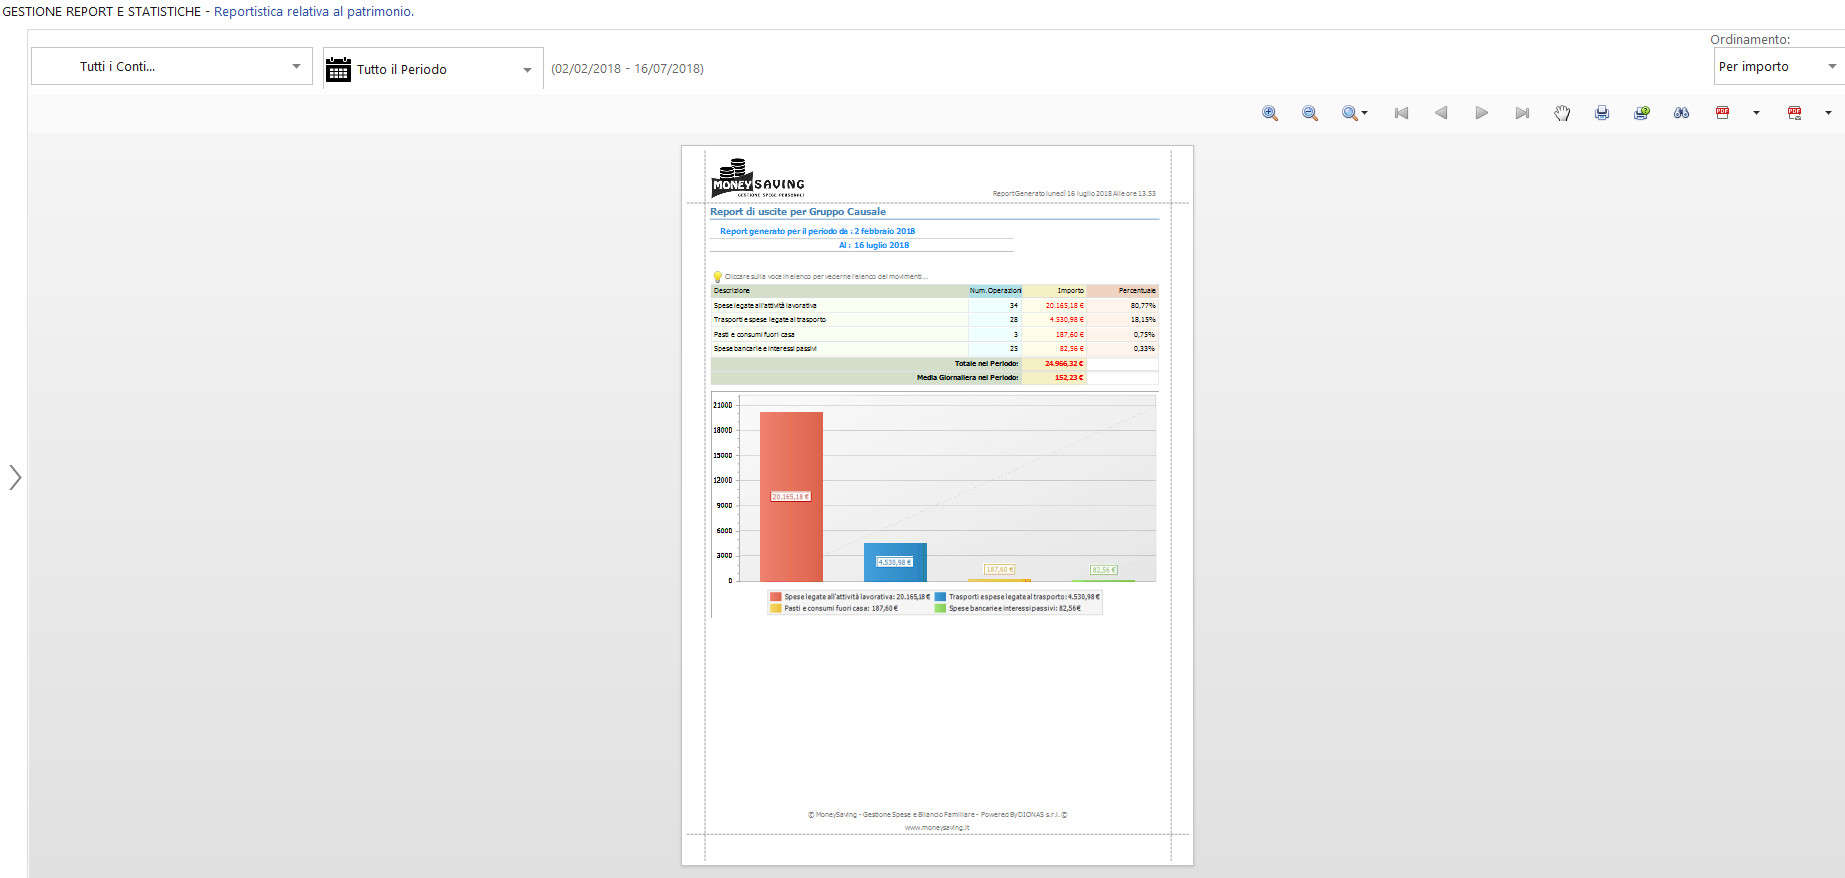Click the '82,56 €' chart bar label
The width and height of the screenshot is (1845, 878).
coord(1104,570)
